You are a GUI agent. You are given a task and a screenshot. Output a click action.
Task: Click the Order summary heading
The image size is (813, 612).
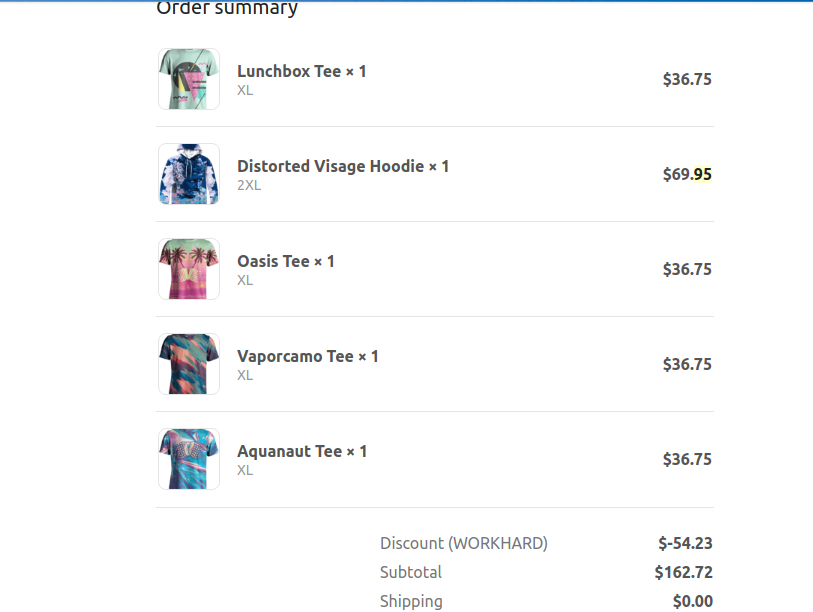tap(227, 8)
